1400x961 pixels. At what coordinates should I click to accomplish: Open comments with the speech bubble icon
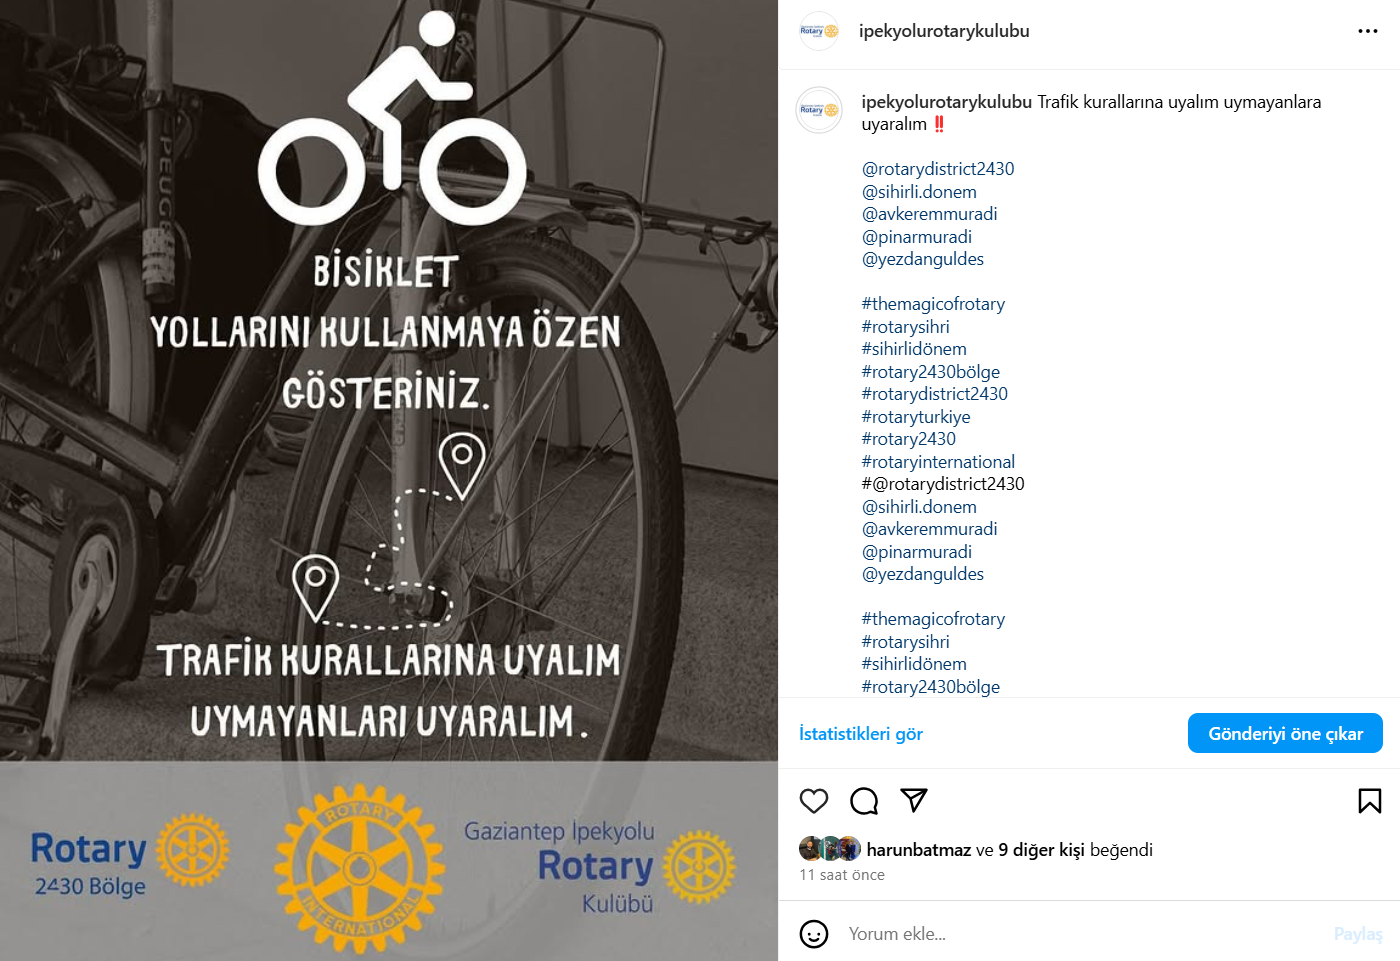click(x=864, y=801)
